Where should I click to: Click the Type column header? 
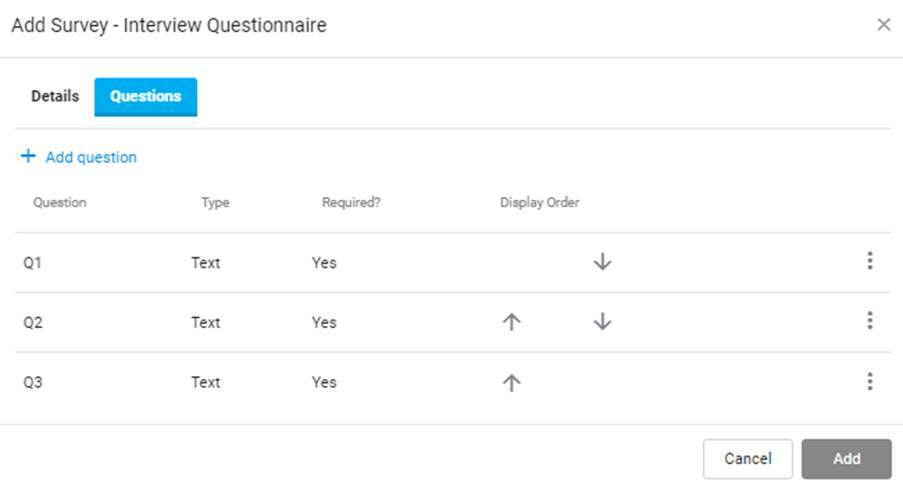215,203
